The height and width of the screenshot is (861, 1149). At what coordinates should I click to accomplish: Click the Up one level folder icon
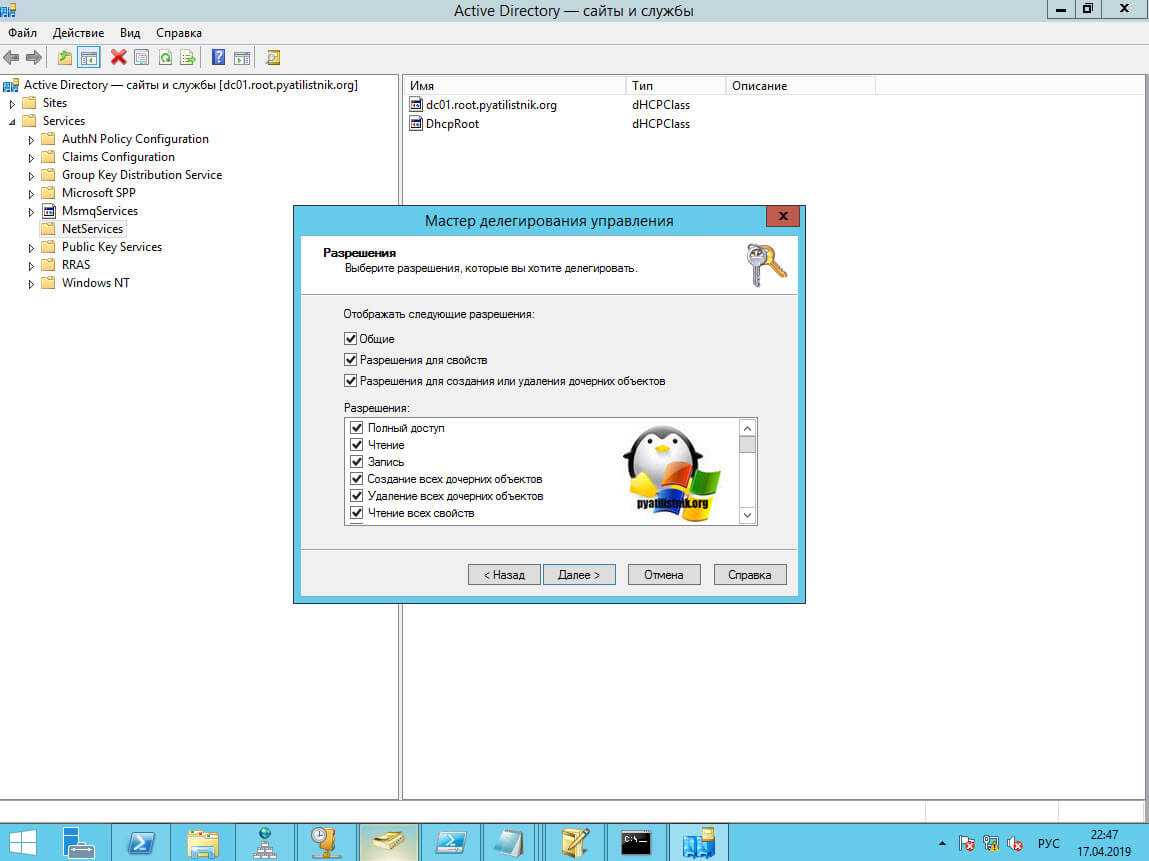click(x=65, y=57)
